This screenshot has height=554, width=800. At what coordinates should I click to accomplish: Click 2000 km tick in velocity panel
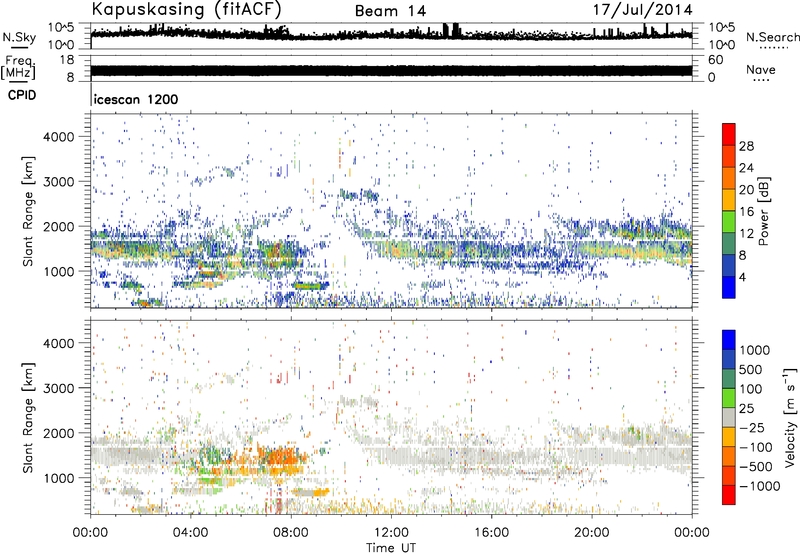tap(59, 433)
